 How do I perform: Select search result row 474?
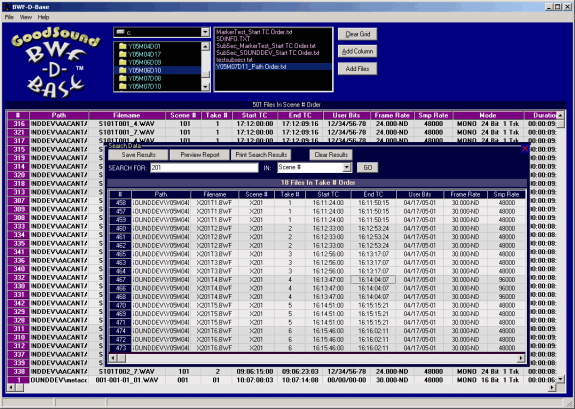tap(120, 331)
